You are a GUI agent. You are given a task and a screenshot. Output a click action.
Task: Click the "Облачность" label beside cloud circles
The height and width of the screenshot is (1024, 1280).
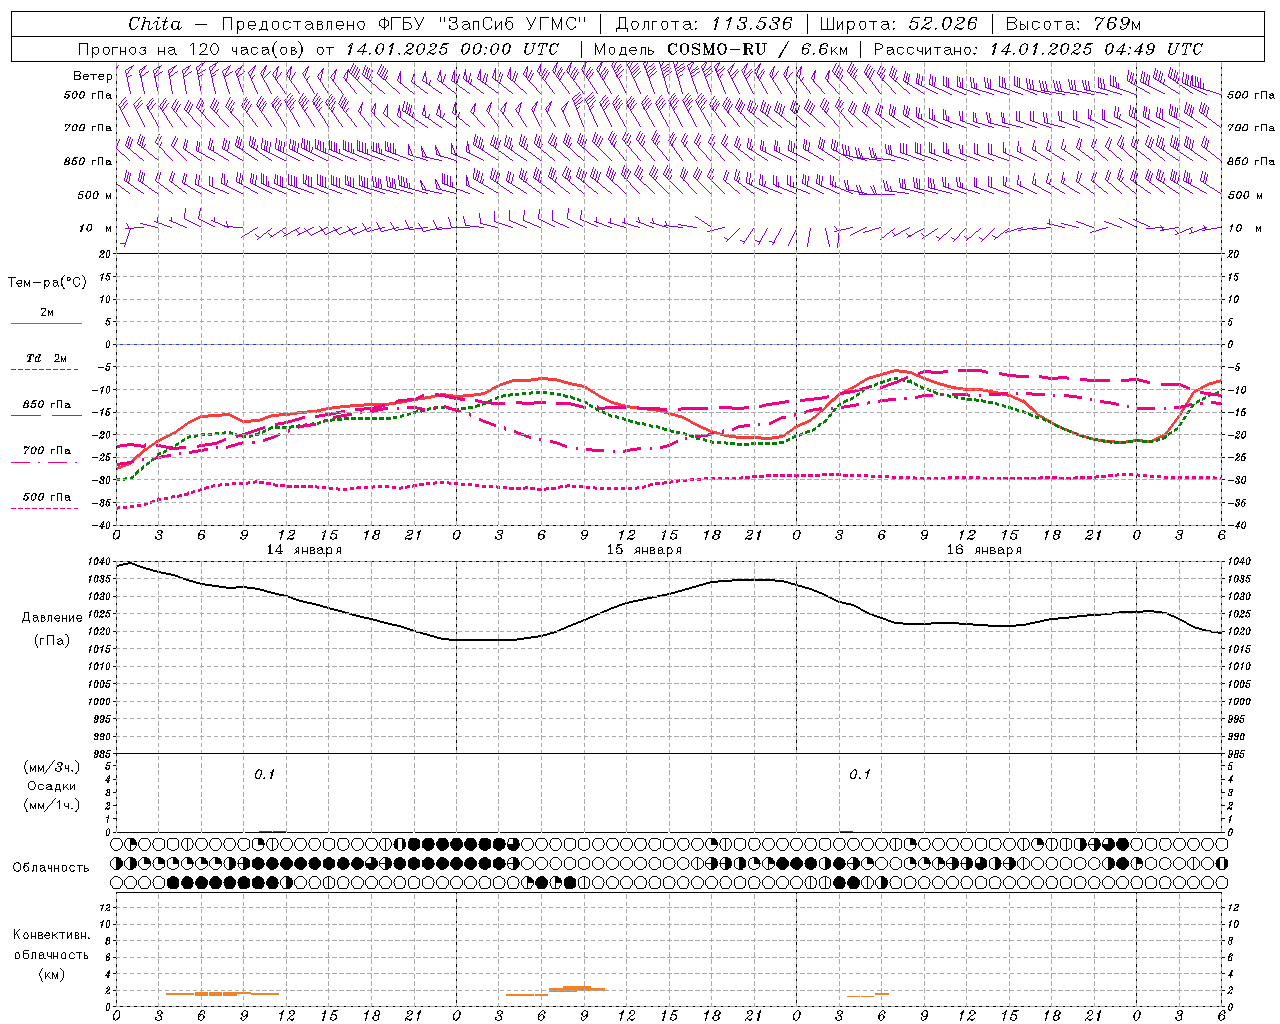click(51, 868)
